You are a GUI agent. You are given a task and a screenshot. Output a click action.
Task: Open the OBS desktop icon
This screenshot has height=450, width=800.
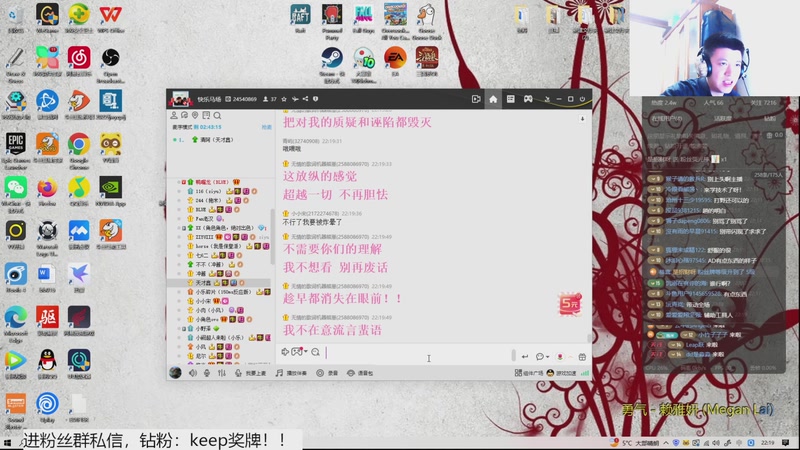(111, 65)
